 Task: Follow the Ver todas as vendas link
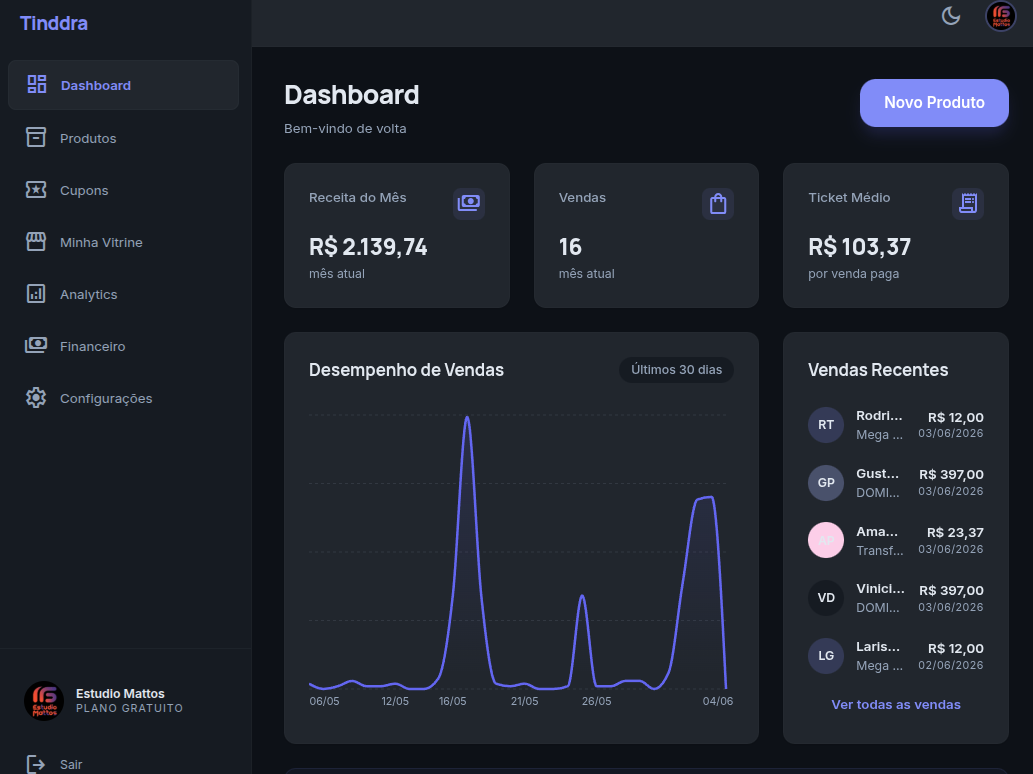click(x=896, y=704)
